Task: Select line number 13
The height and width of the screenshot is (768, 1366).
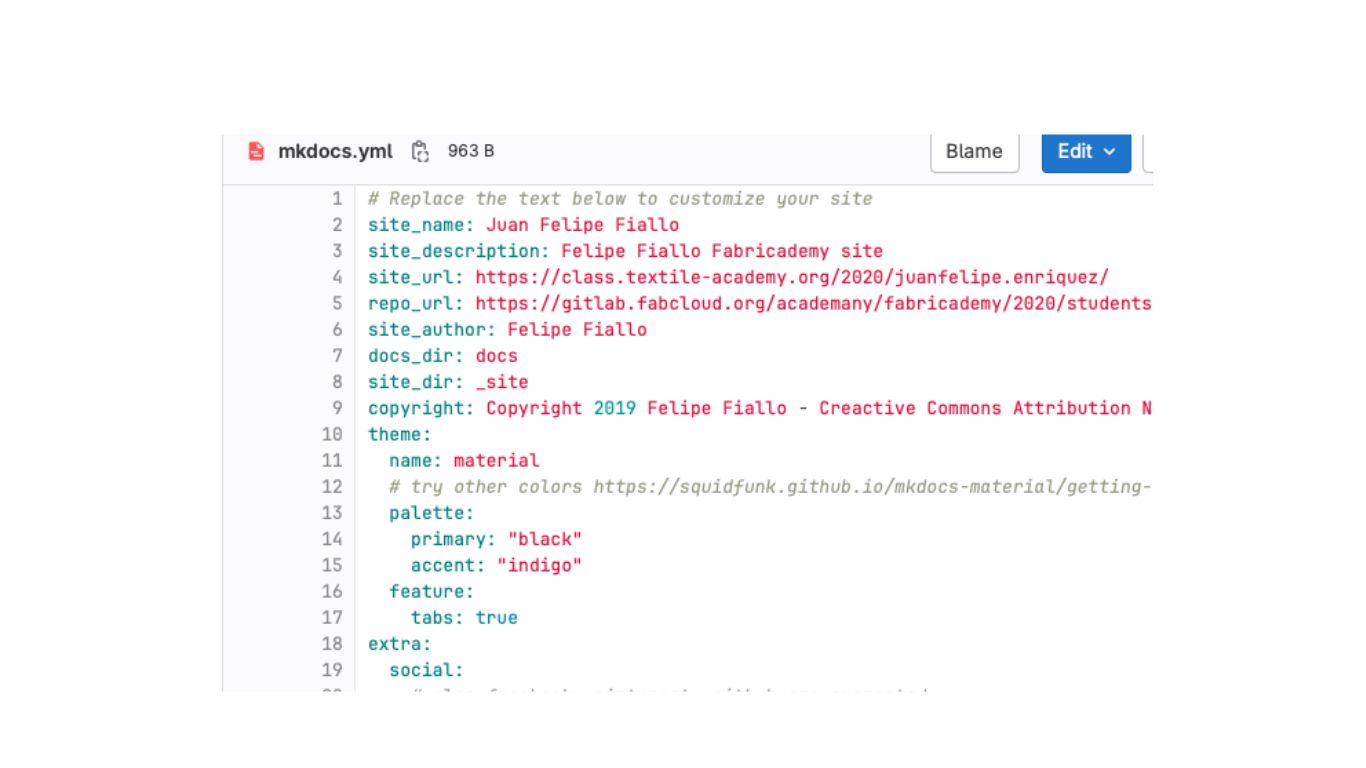Action: 332,513
